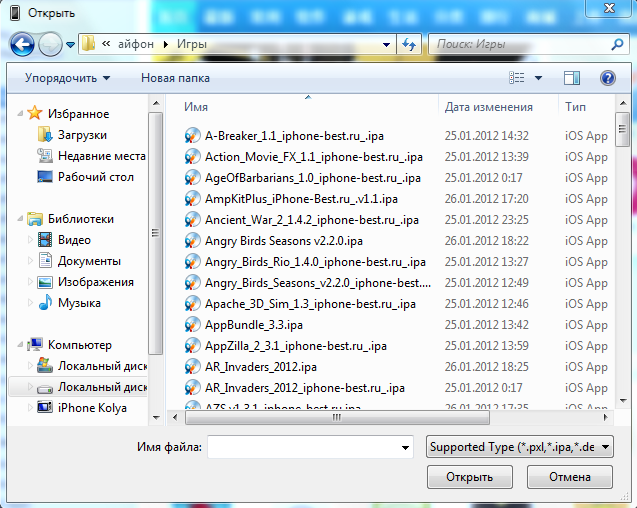This screenshot has width=637, height=508.
Task: Toggle the preview pane icon
Action: point(572,78)
